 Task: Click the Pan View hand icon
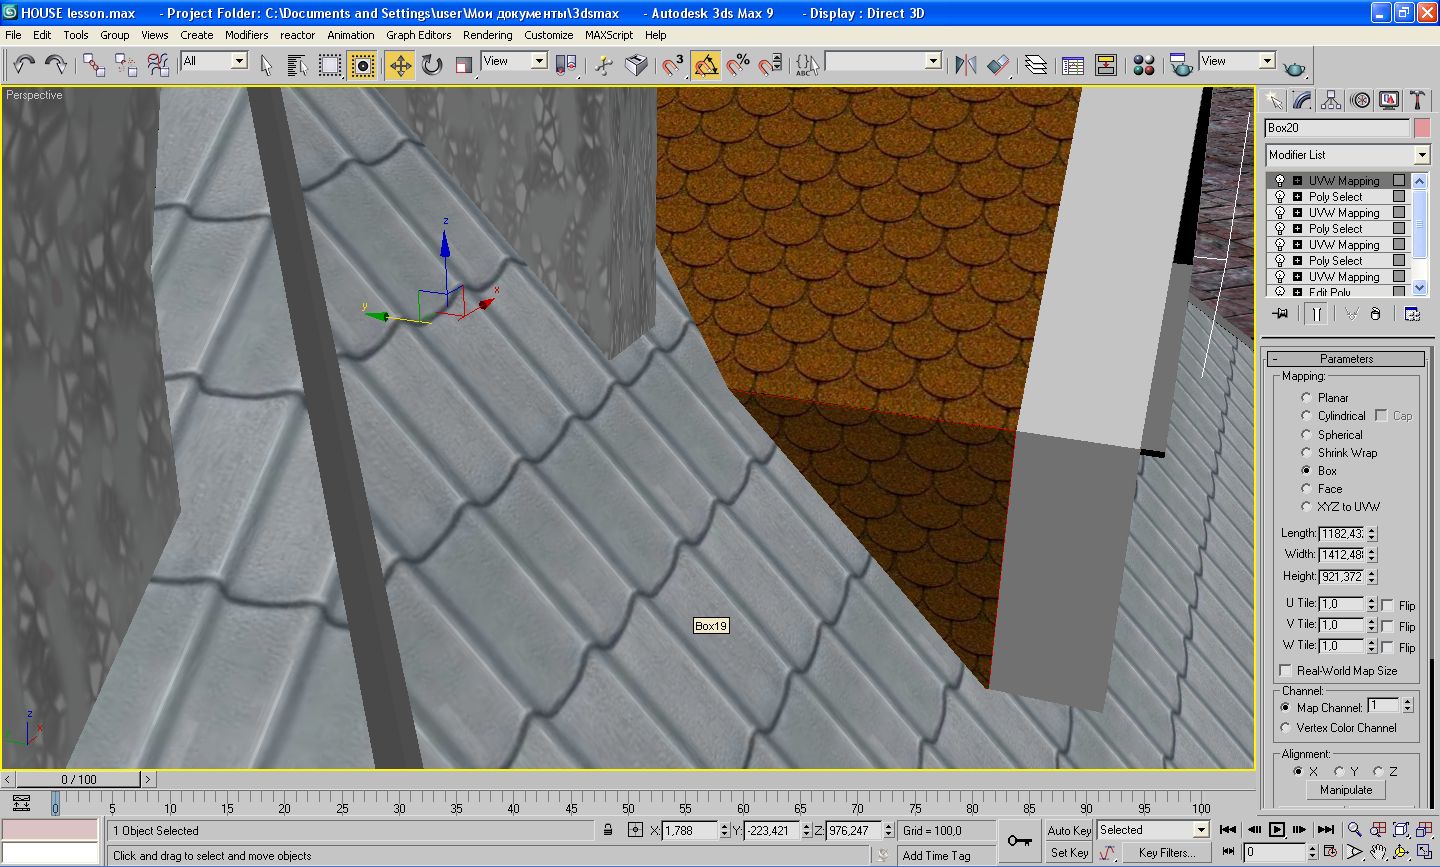tap(1378, 852)
